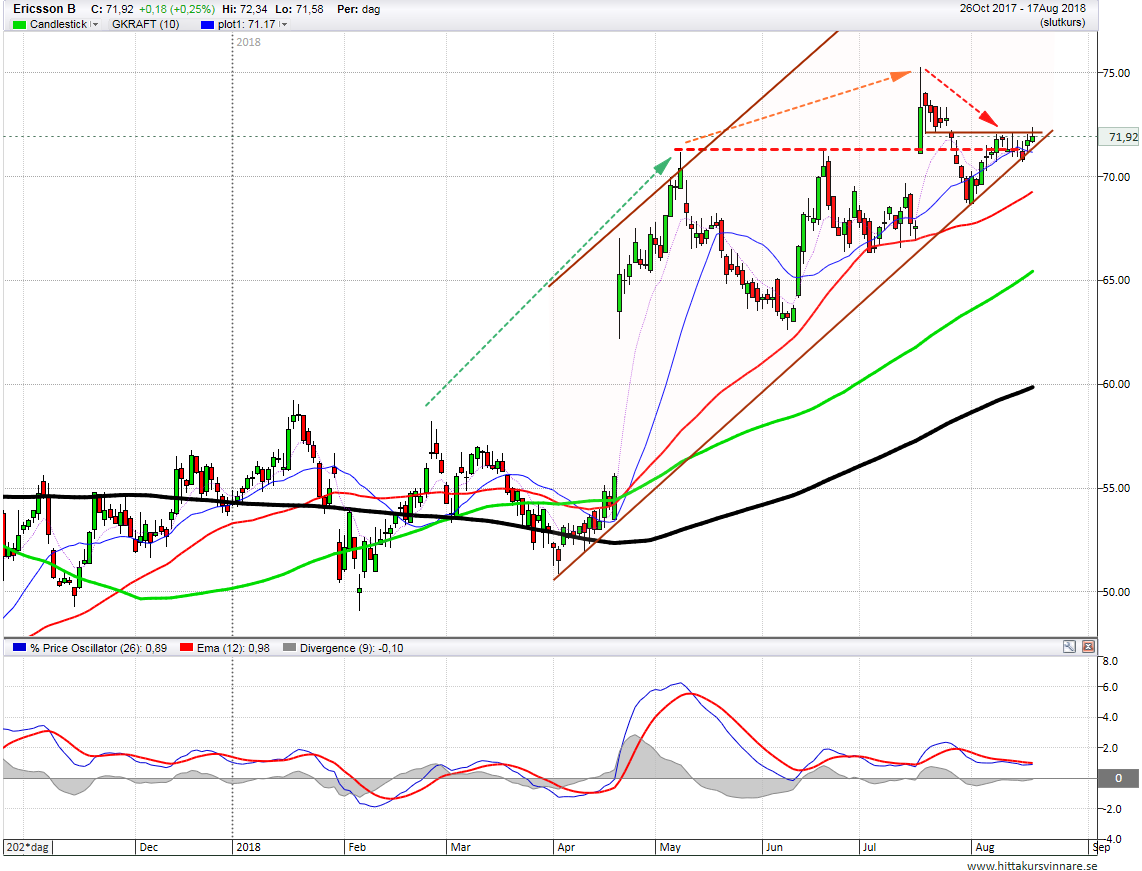Close the Price Oscillator panel

point(1088,647)
